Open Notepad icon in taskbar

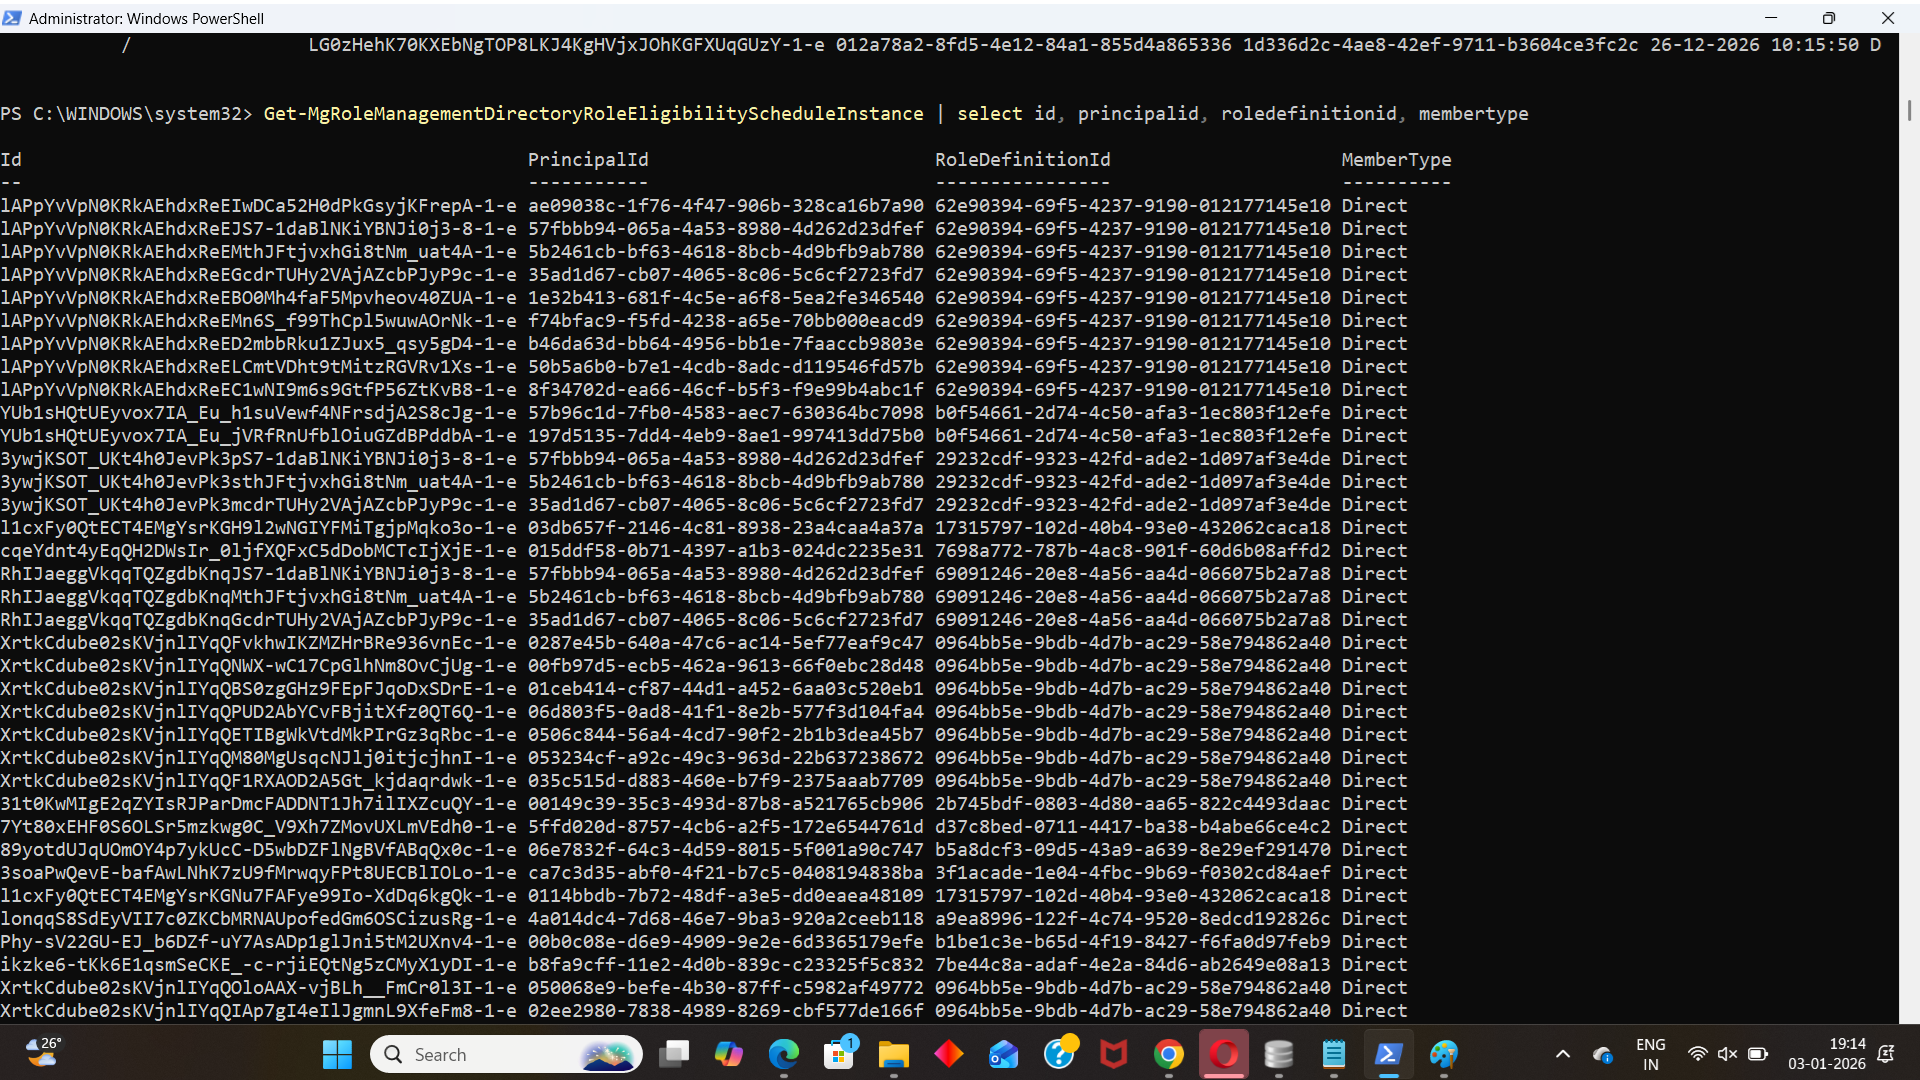coord(1334,1054)
